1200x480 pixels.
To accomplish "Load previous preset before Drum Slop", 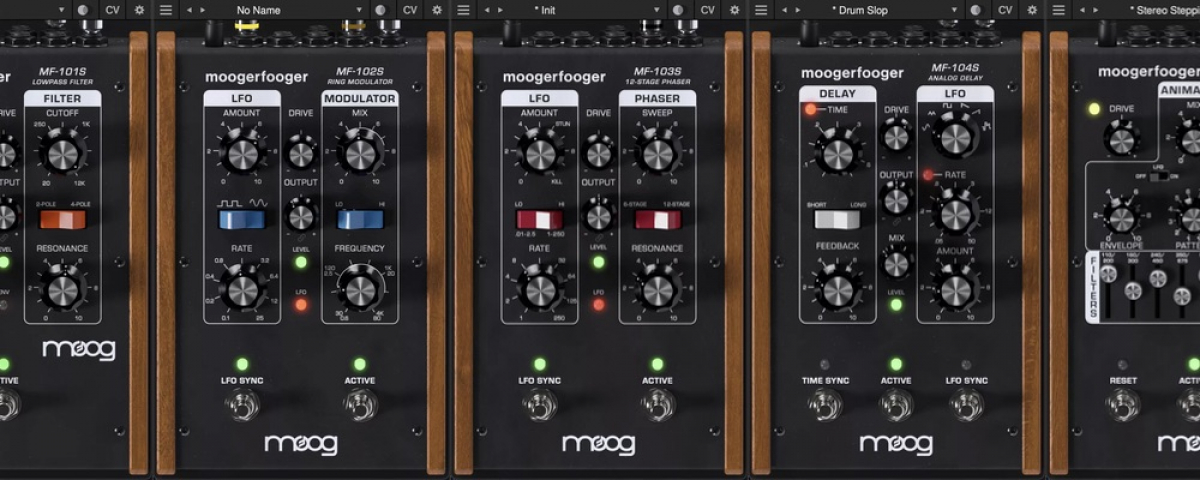I will (x=786, y=9).
